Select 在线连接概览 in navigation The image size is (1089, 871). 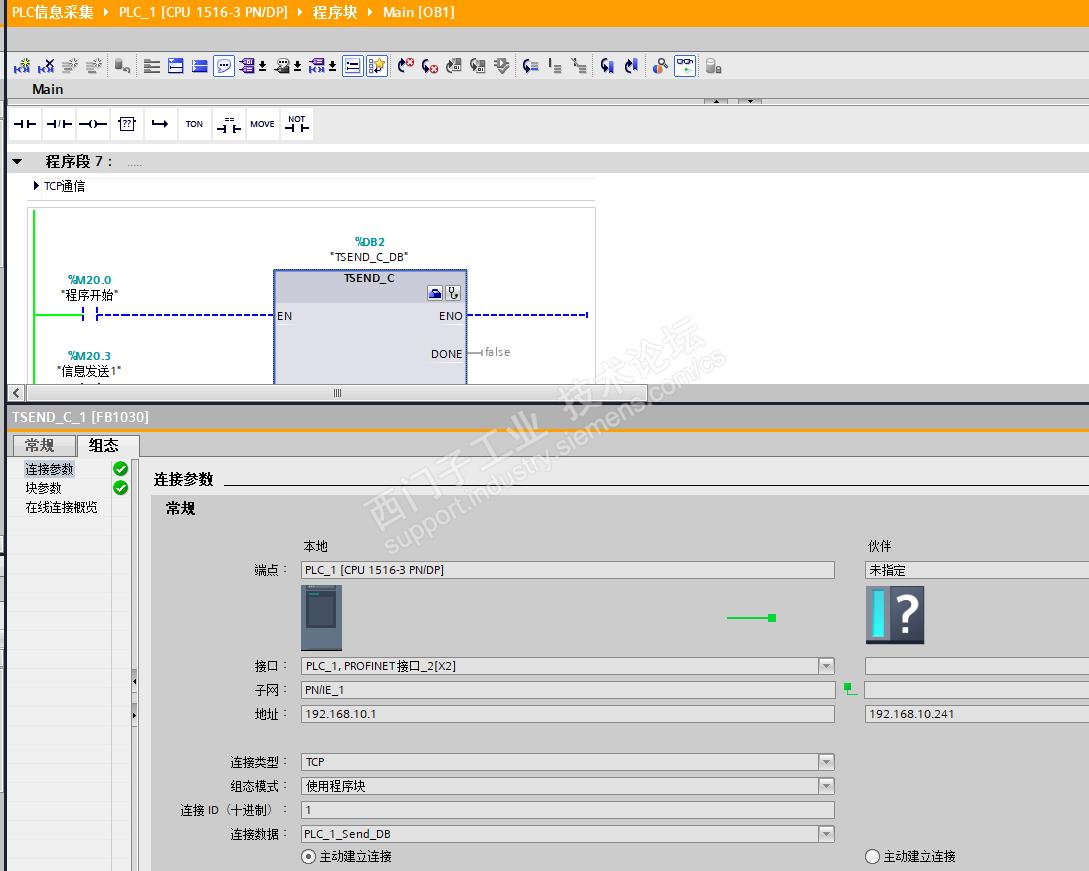(x=62, y=508)
